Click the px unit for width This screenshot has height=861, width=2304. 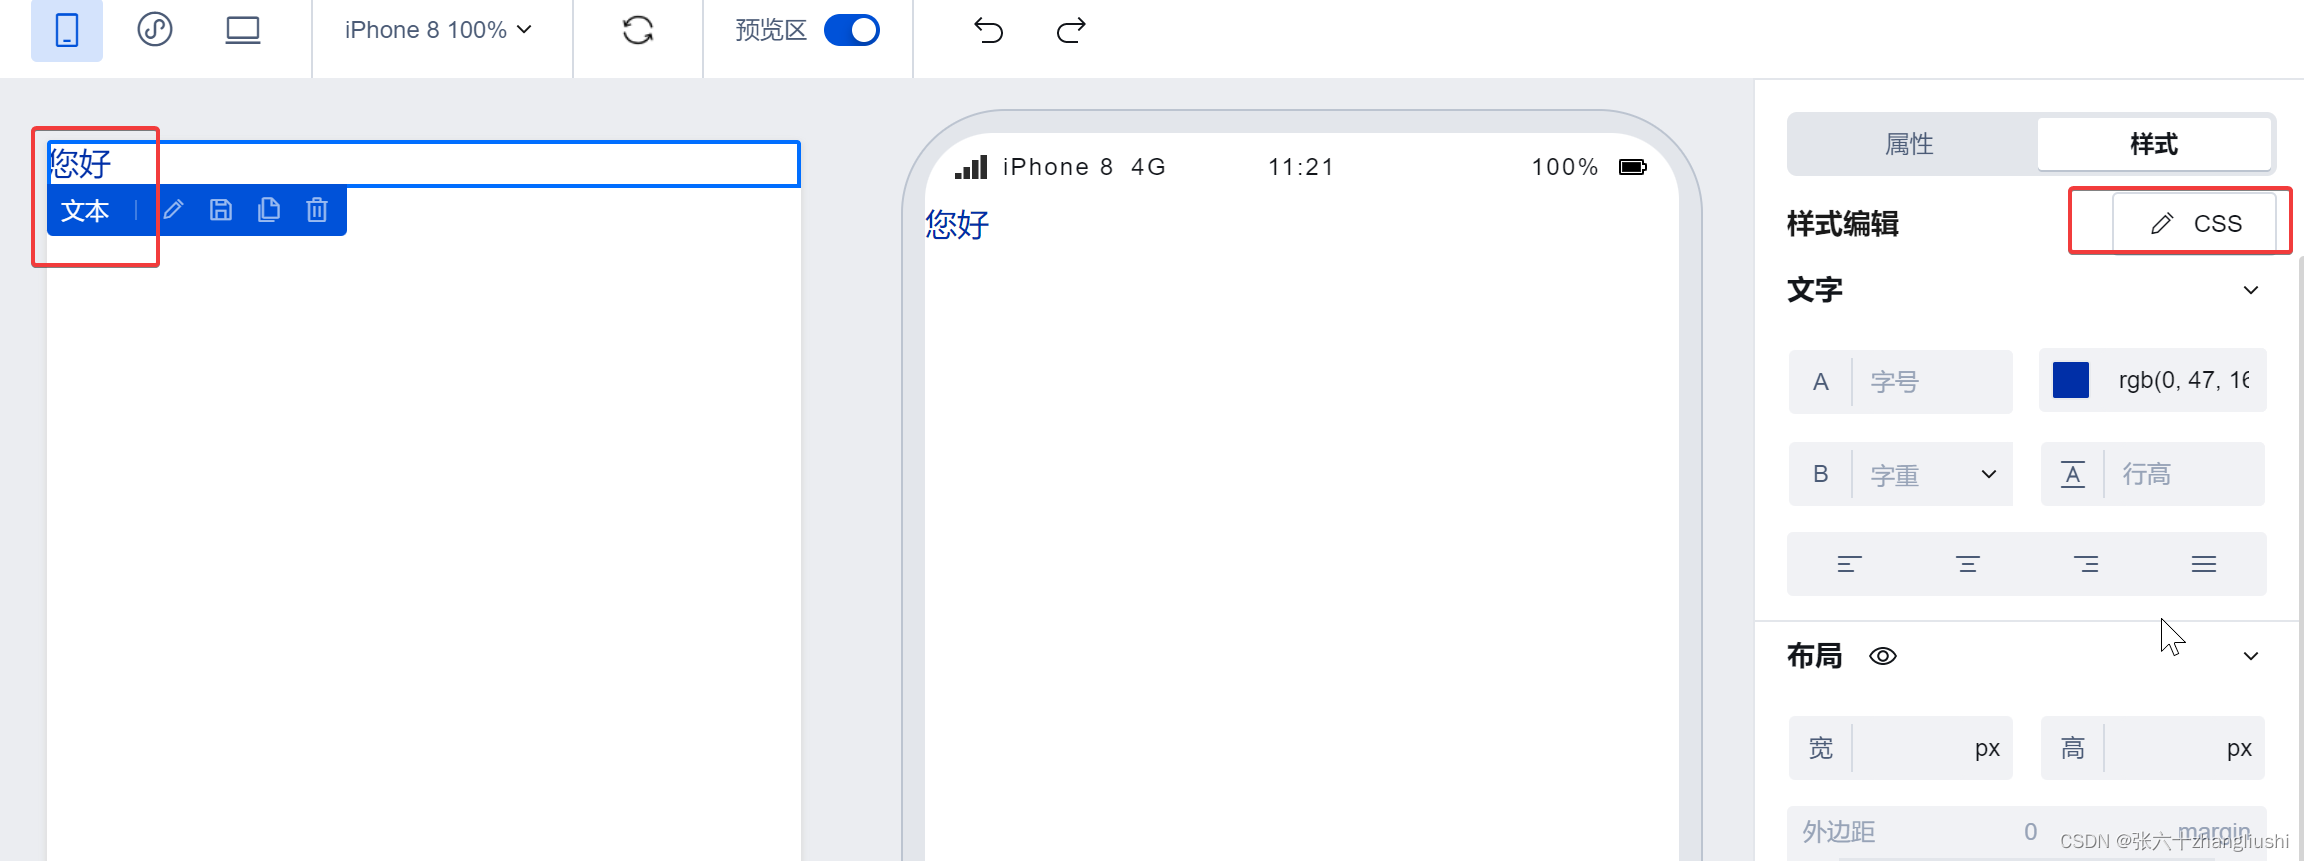tap(1987, 748)
